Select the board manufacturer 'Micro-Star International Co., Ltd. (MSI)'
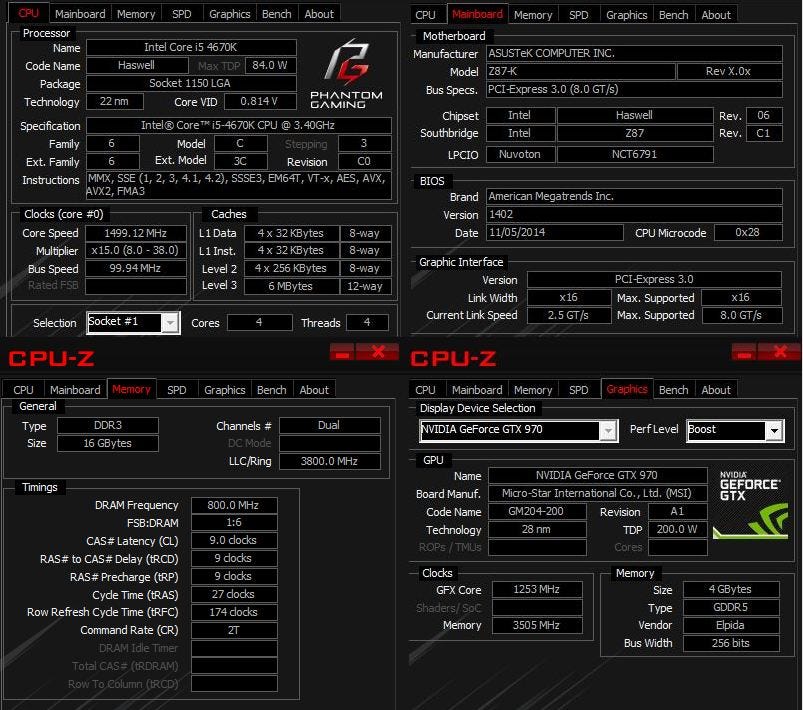This screenshot has height=710, width=803. point(598,493)
